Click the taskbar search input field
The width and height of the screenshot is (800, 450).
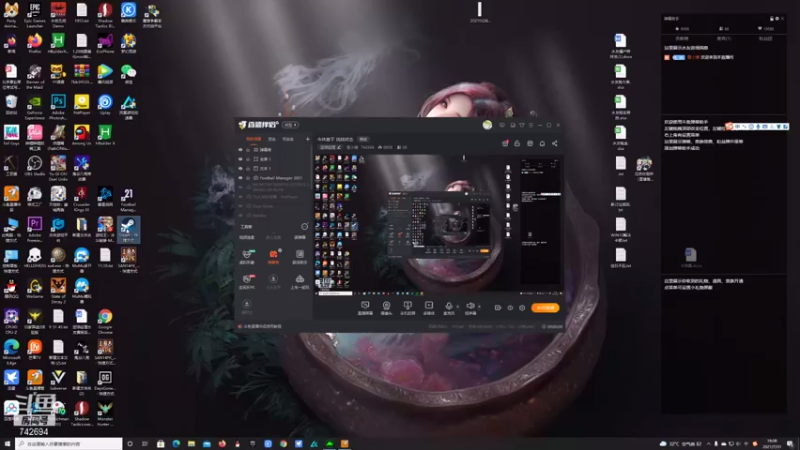point(69,444)
